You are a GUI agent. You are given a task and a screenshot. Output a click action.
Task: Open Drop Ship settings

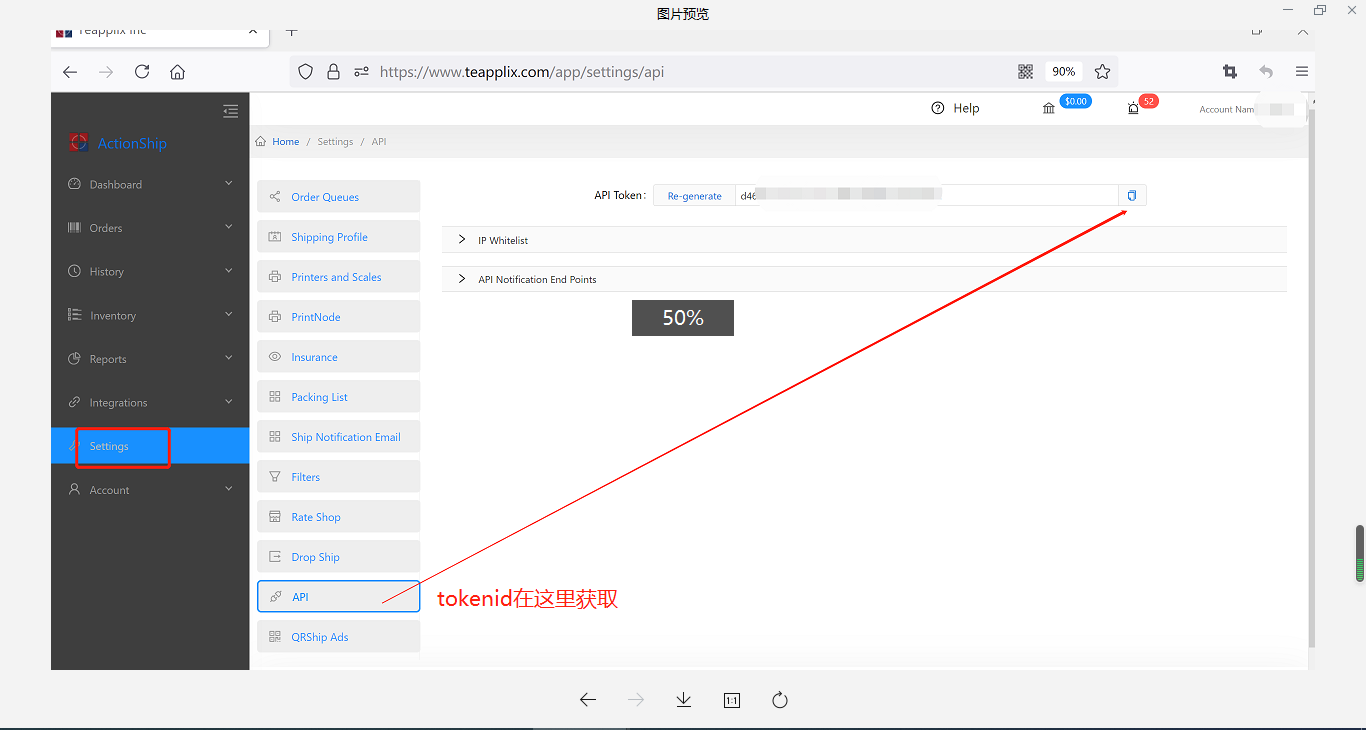pos(338,557)
